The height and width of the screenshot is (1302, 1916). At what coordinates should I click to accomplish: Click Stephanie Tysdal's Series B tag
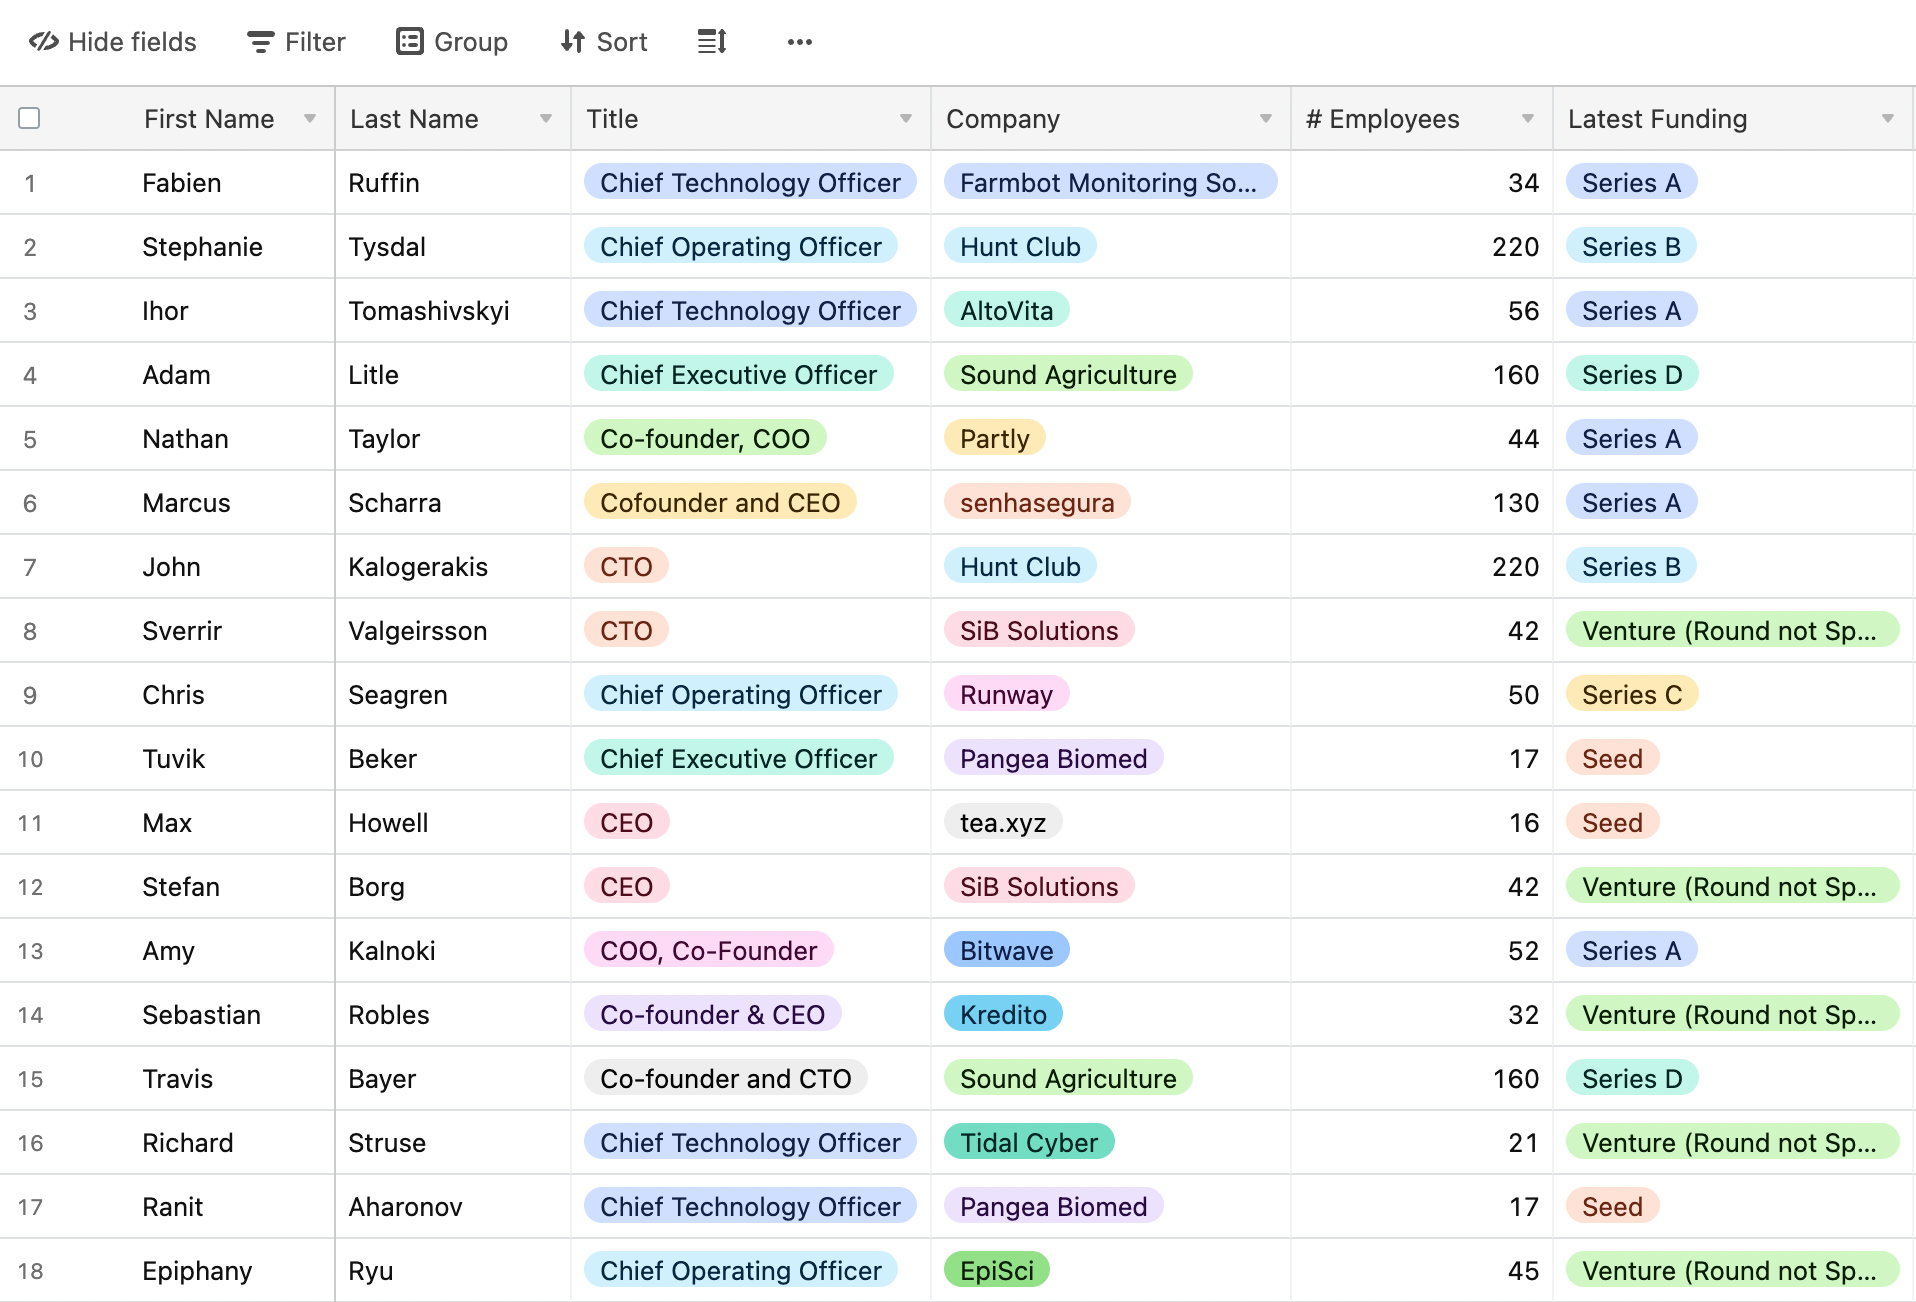(x=1631, y=247)
